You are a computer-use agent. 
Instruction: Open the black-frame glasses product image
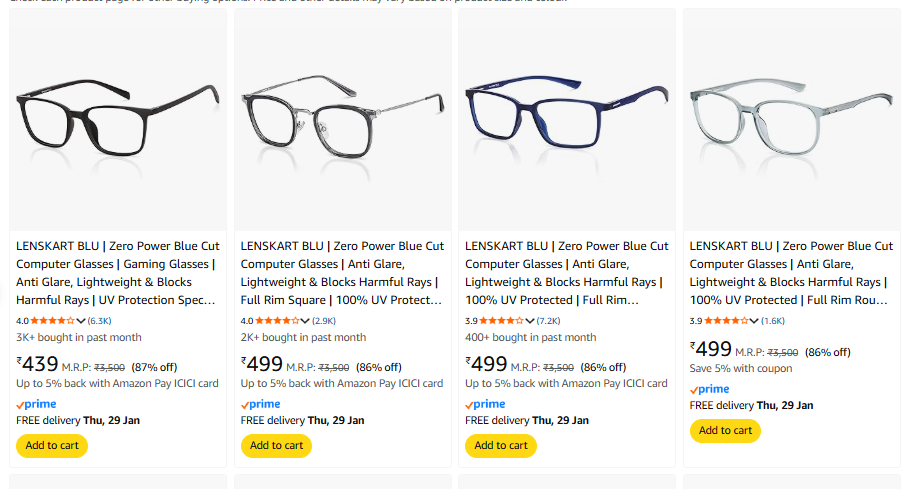(118, 120)
